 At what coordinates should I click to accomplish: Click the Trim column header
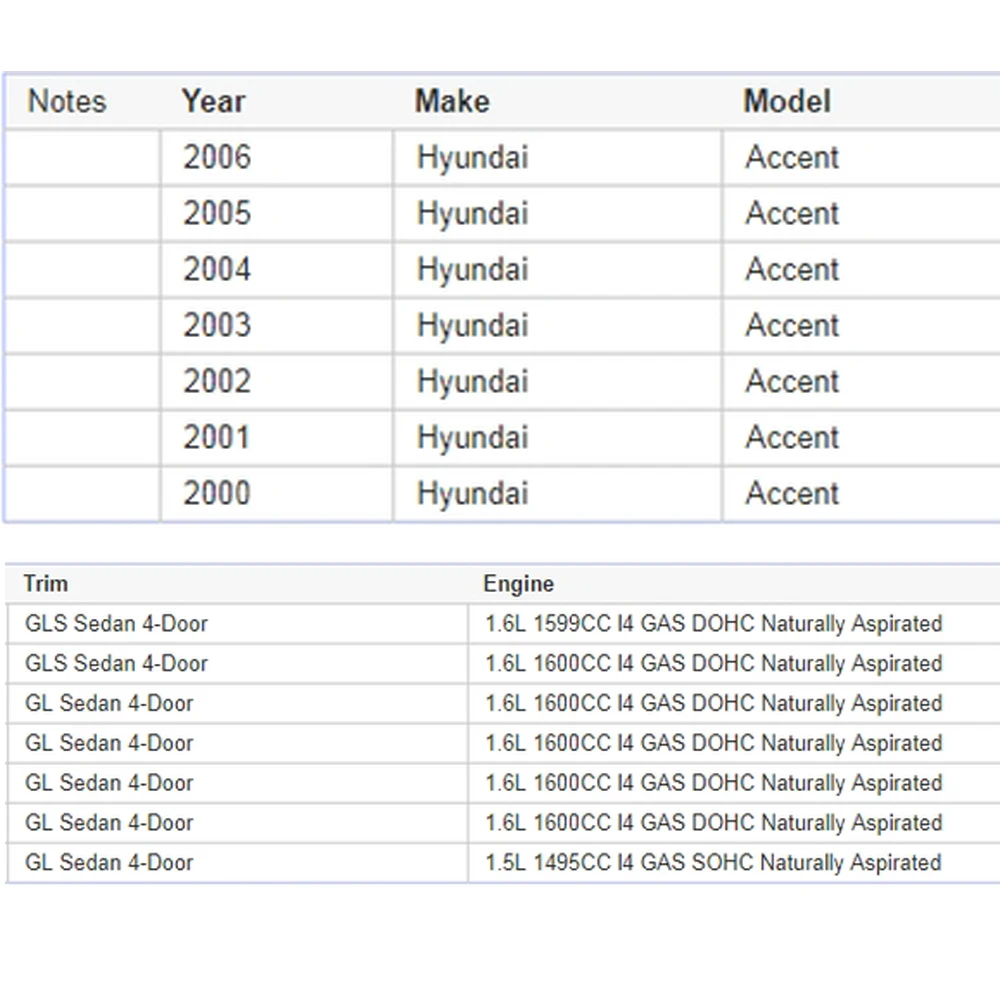(46, 584)
